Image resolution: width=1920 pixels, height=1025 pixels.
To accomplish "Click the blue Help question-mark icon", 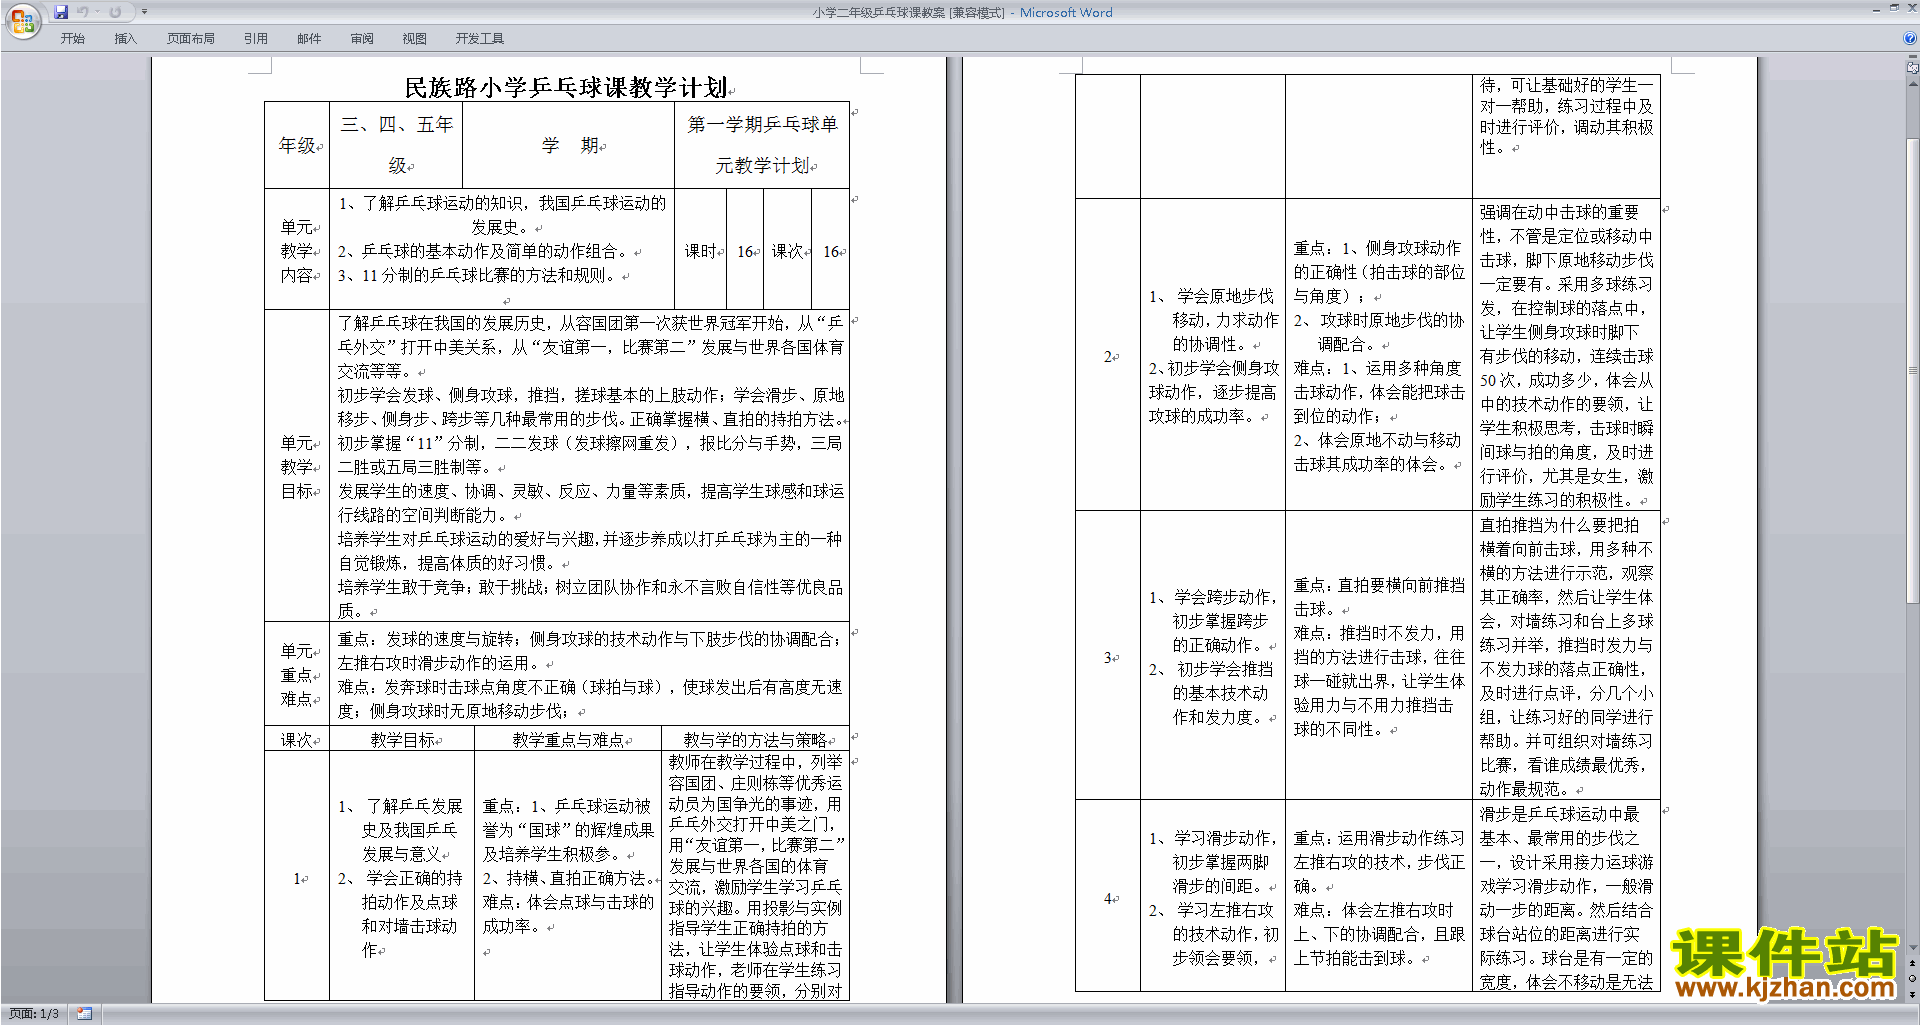I will coord(1910,38).
